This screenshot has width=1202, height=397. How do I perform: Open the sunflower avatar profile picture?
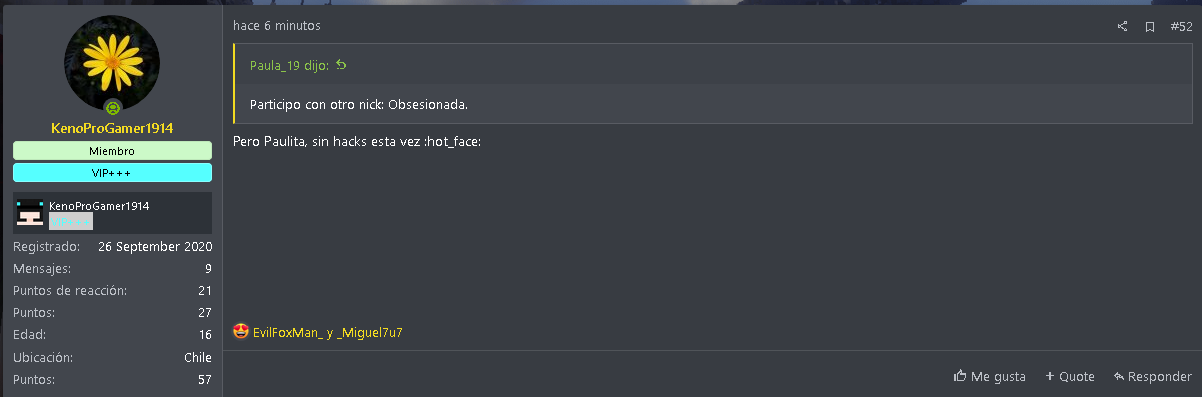[x=112, y=63]
